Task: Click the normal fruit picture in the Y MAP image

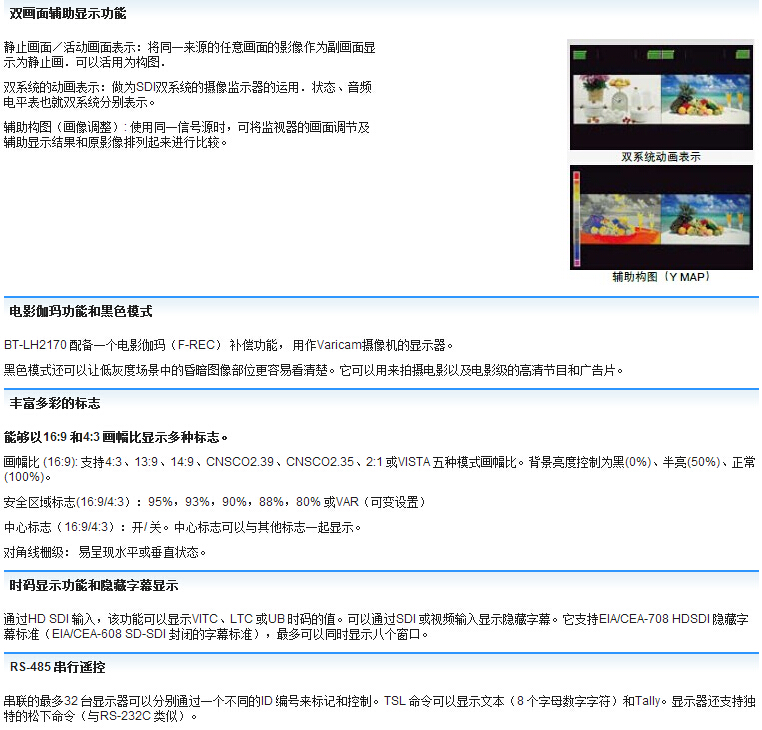Action: click(703, 218)
